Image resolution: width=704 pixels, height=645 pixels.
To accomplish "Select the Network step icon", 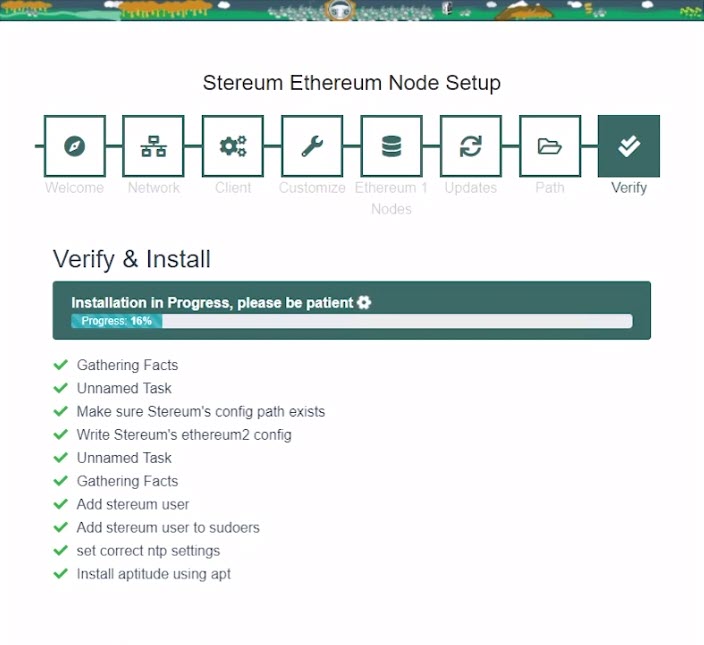I will click(x=154, y=146).
